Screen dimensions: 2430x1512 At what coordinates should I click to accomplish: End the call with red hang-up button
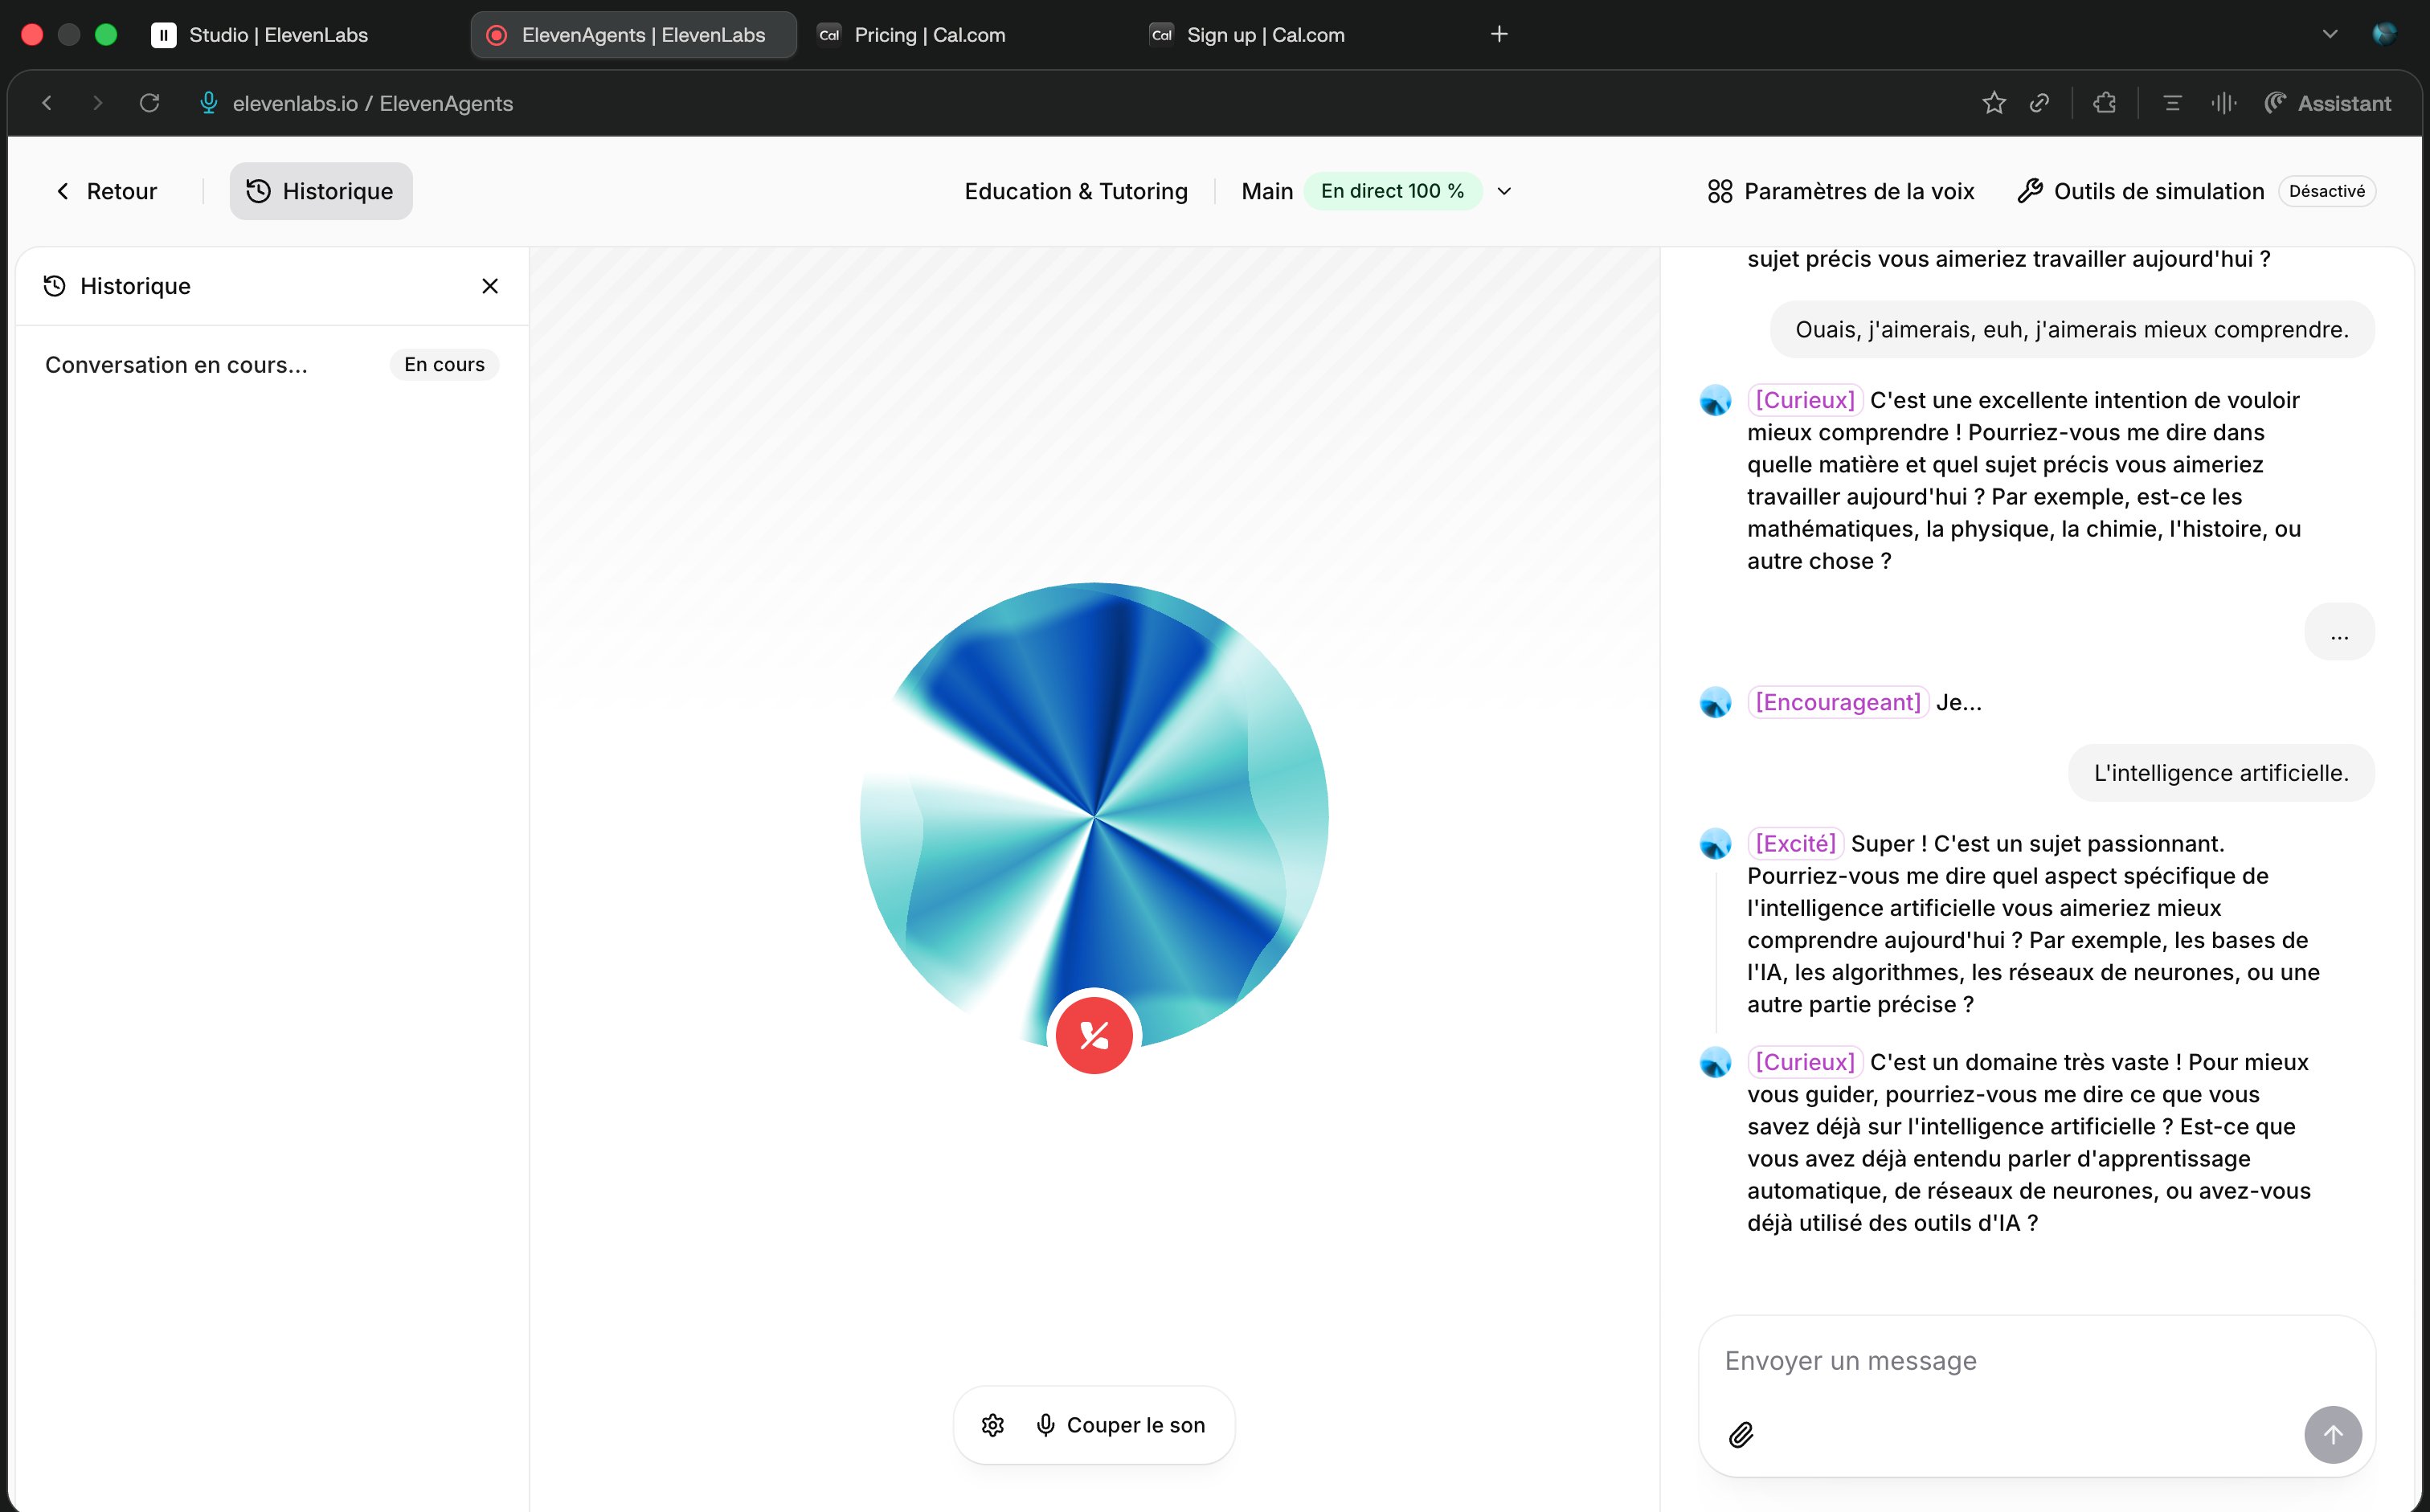(1094, 1035)
